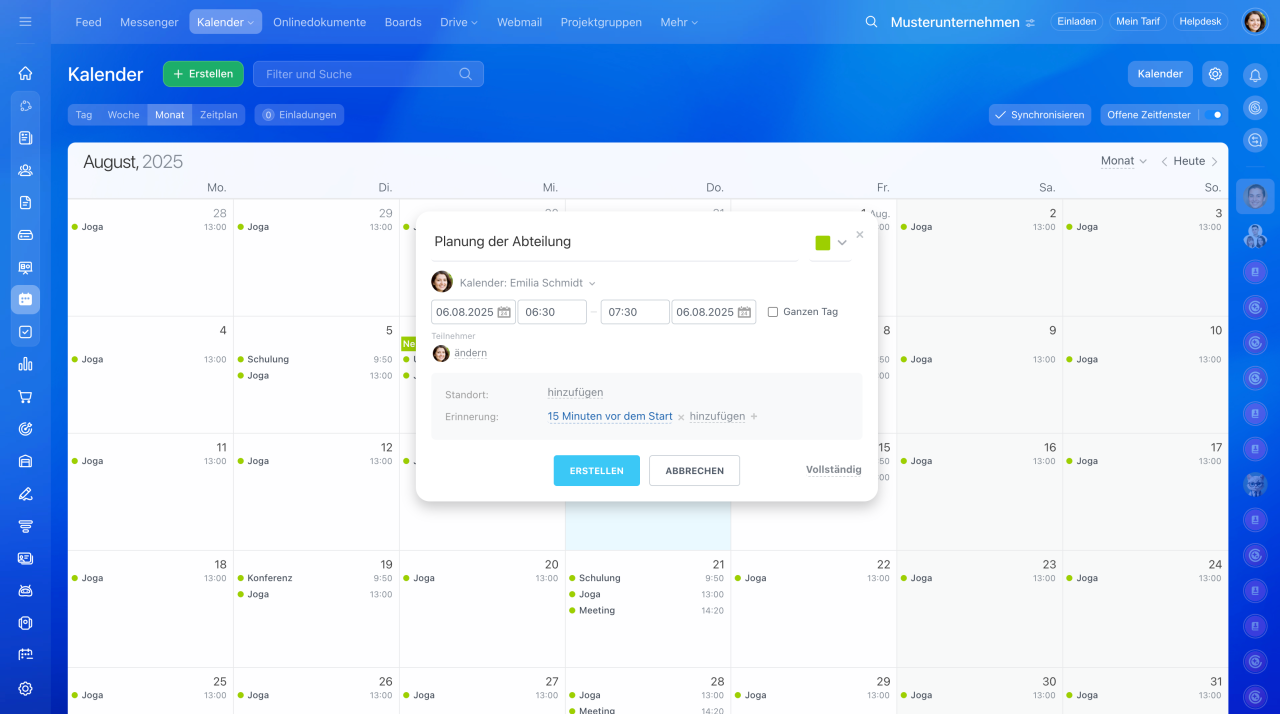Close the event creation popup
1280x714 pixels.
click(x=860, y=235)
